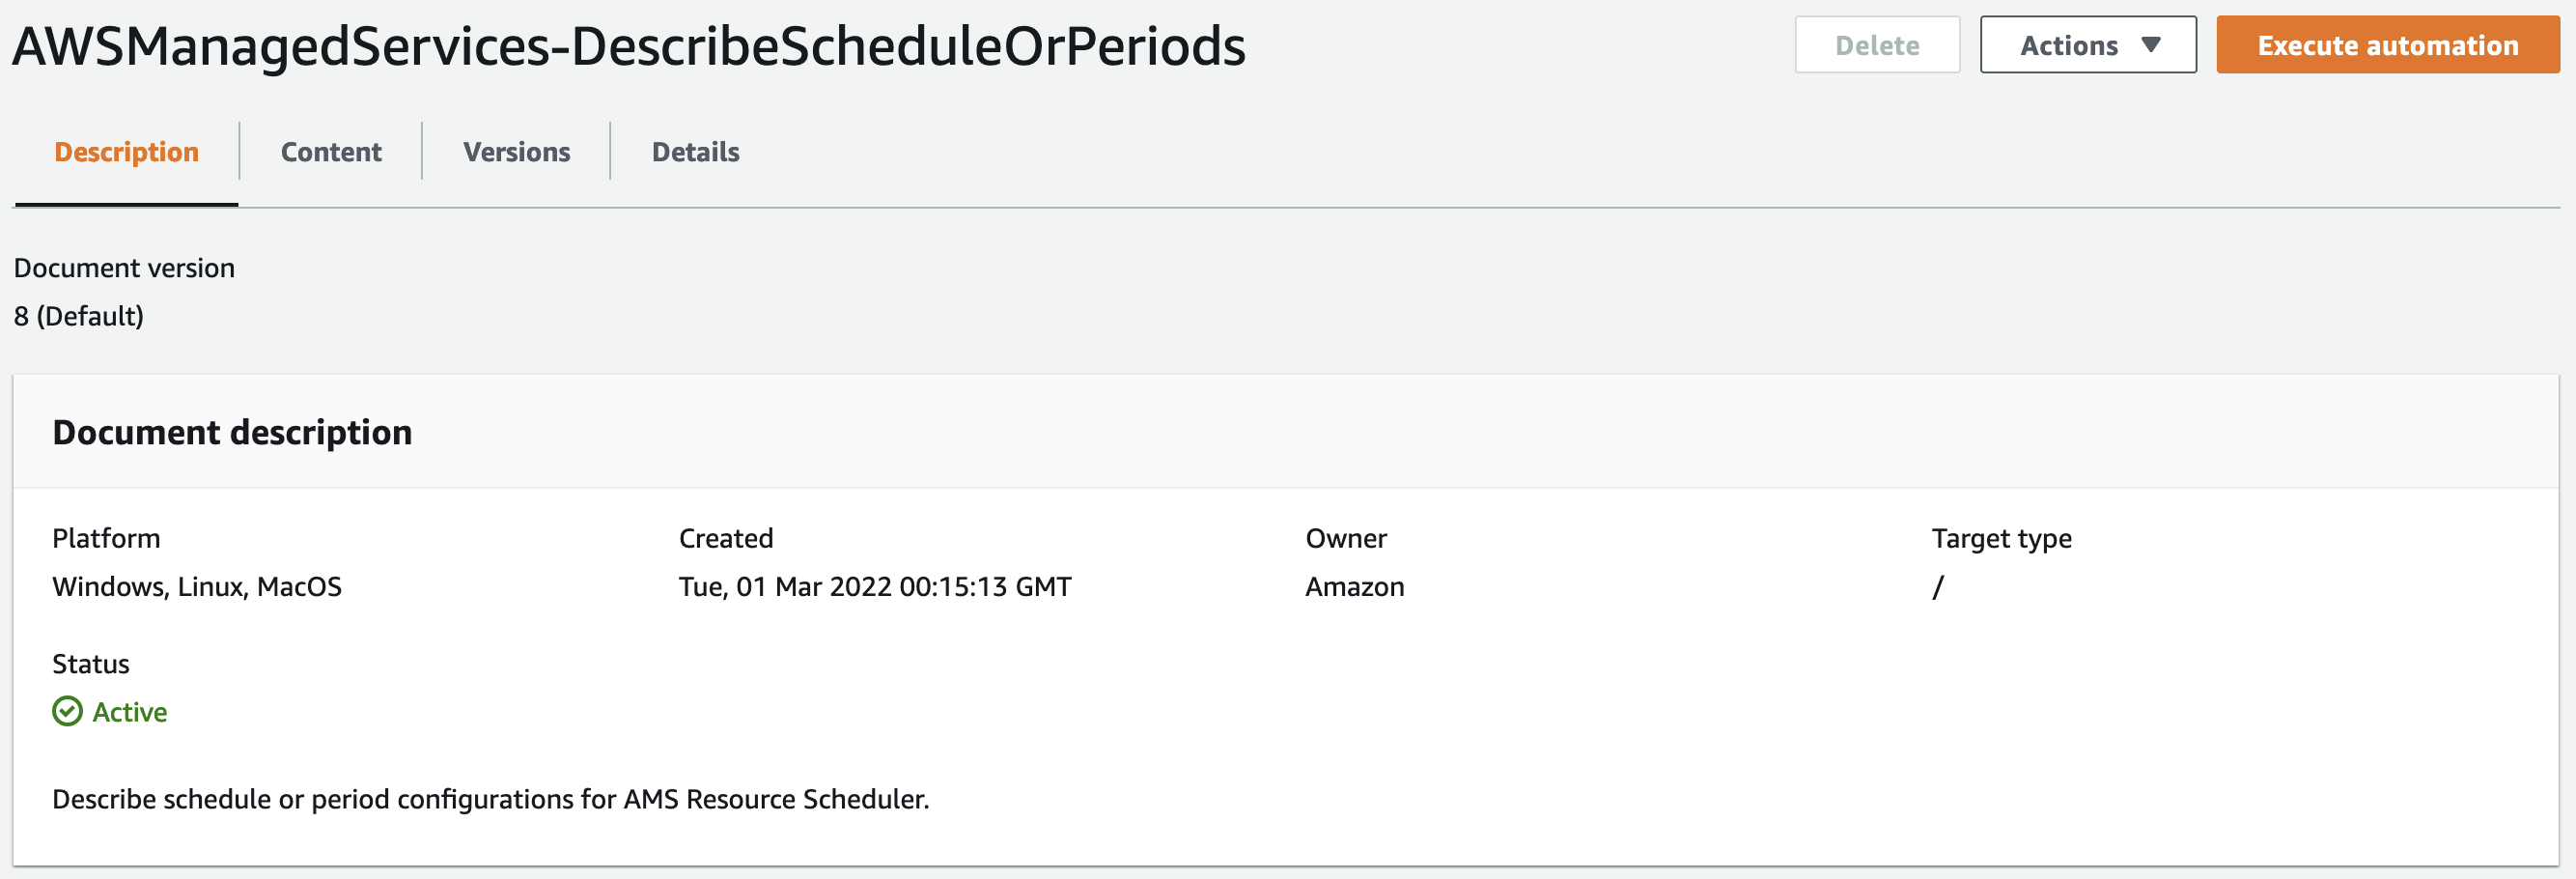Select the document title AWSManagedServices-DescribeScheduleOrPeriods

click(628, 44)
